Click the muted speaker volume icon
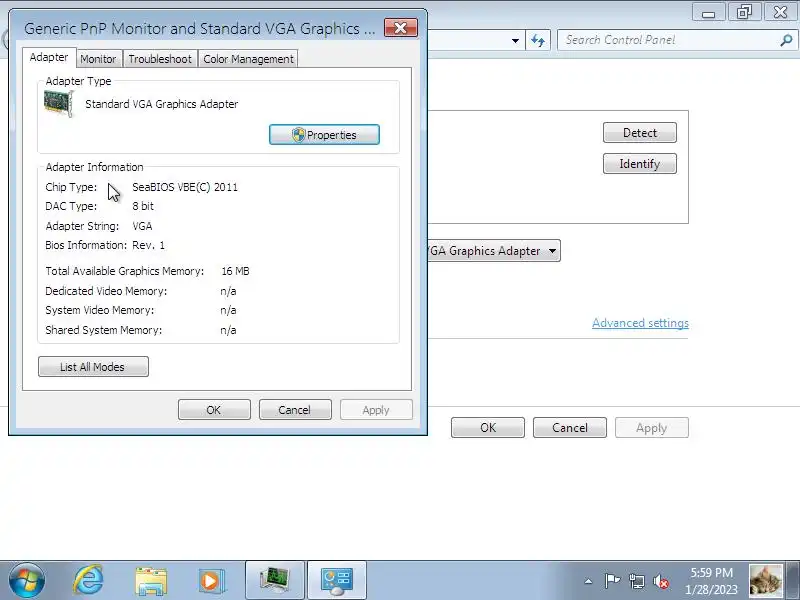Screen dimensions: 800x600 (x=661, y=581)
